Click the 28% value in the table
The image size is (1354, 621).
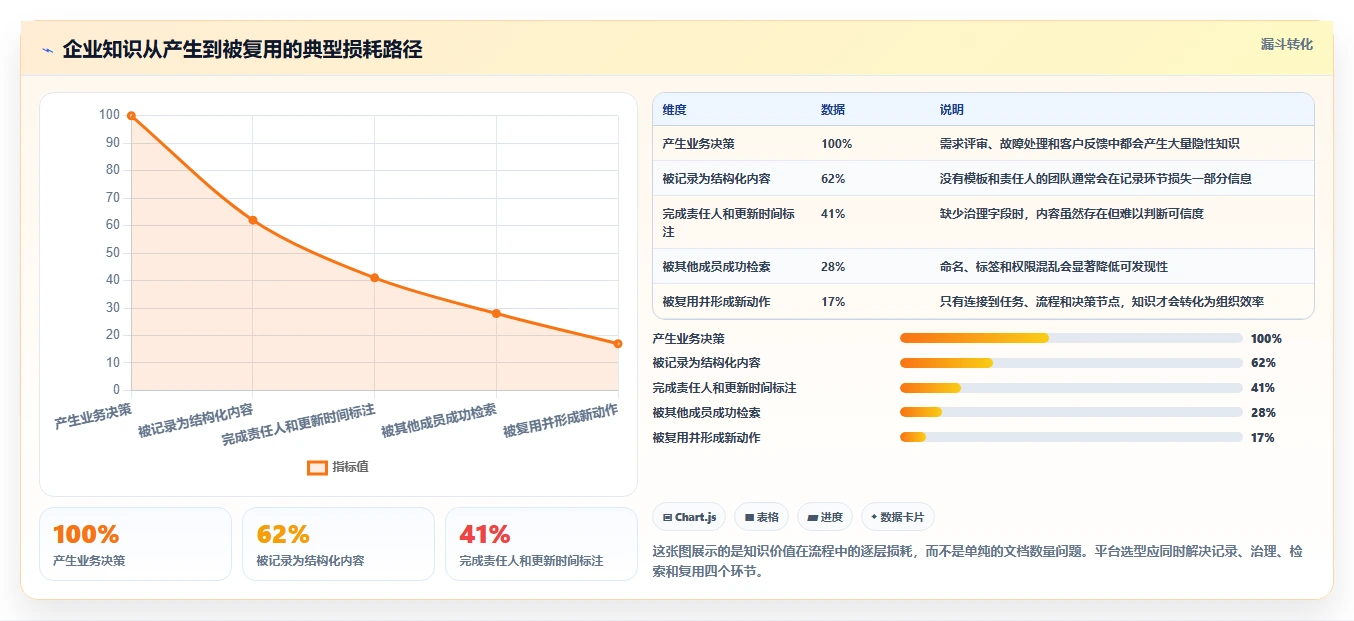coord(833,267)
